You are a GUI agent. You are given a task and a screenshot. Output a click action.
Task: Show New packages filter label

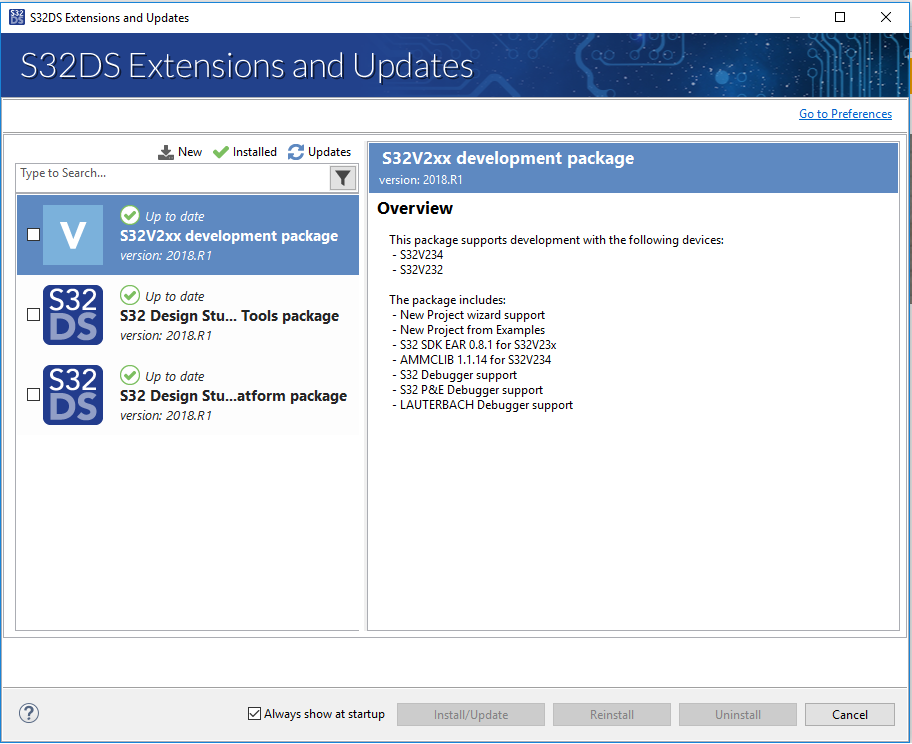coord(190,152)
